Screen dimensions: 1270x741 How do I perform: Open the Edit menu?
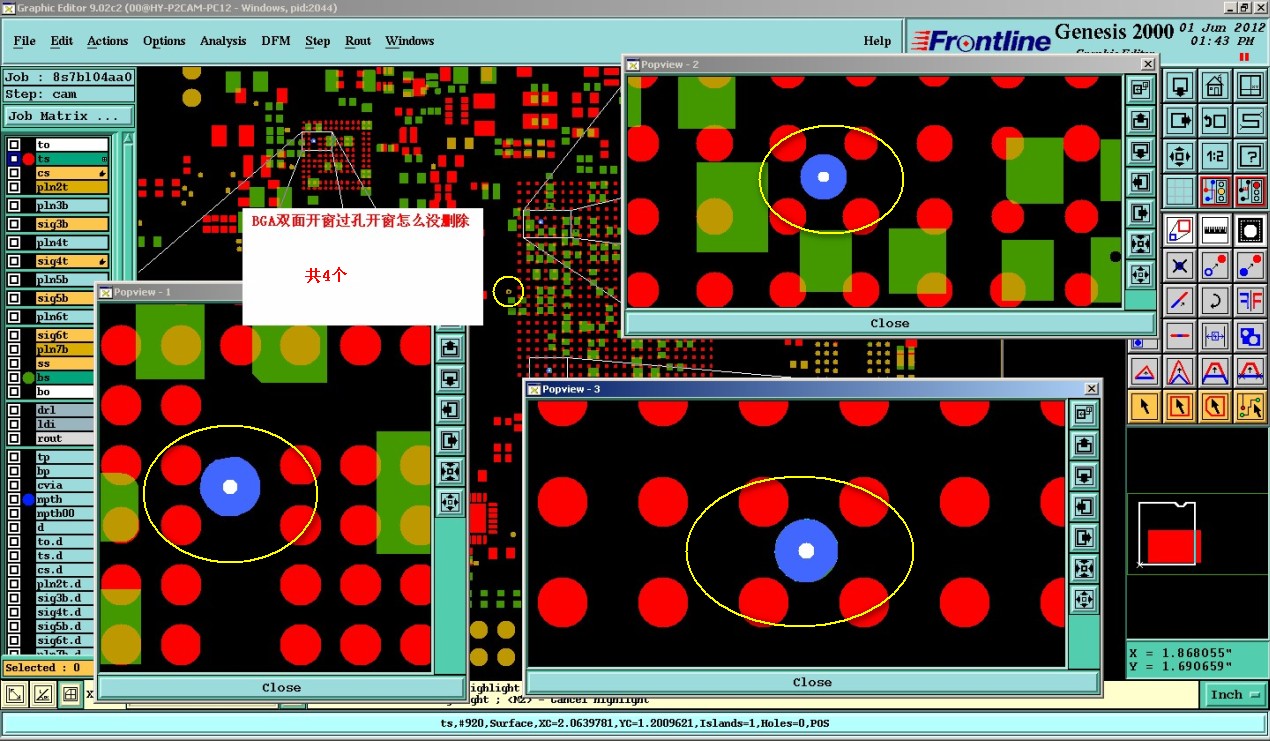[62, 41]
